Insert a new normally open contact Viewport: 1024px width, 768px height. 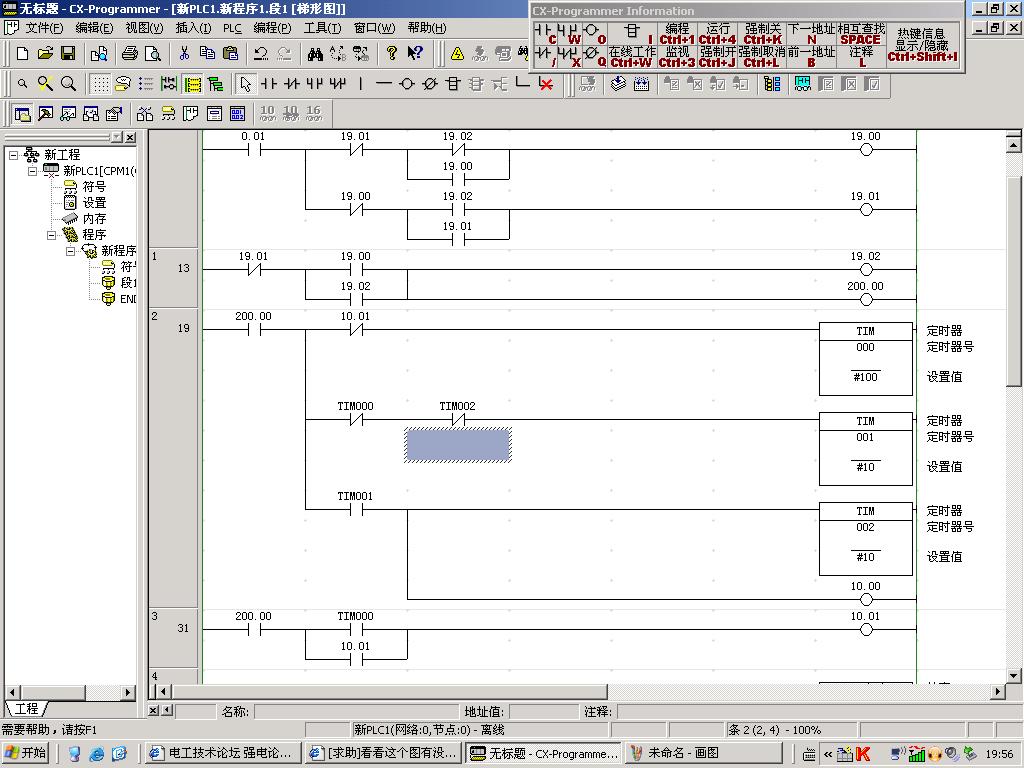tap(269, 84)
